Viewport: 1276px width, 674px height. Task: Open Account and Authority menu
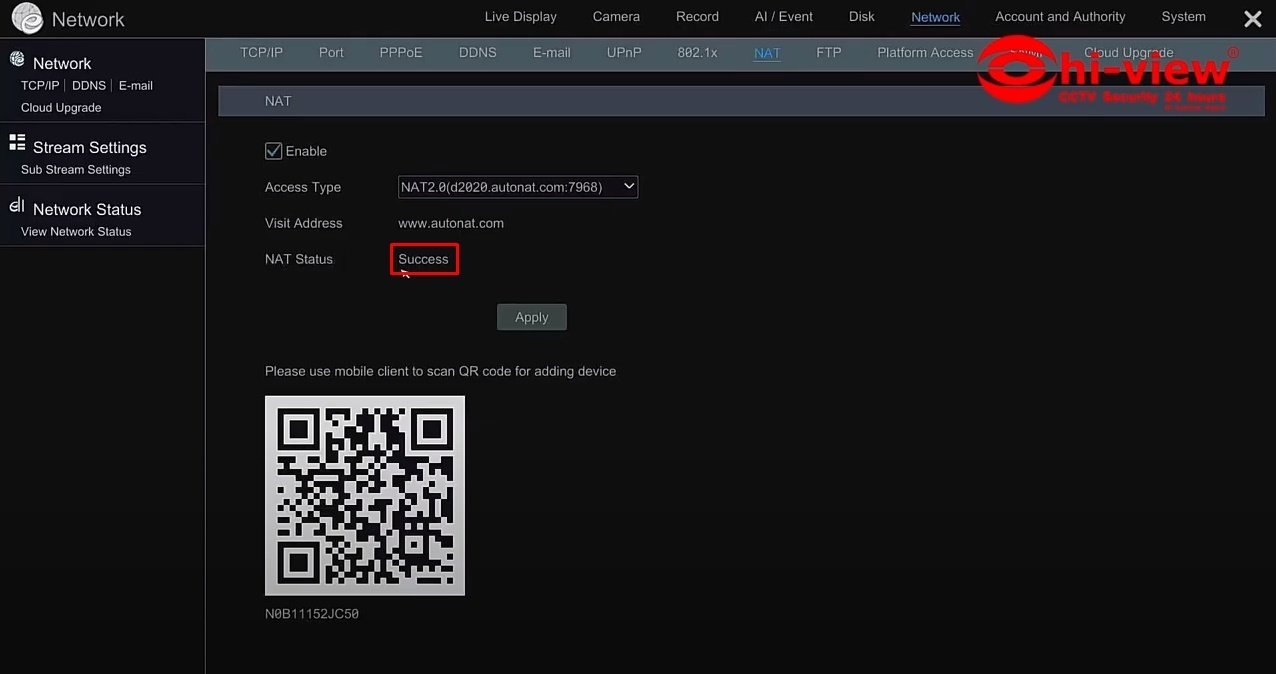tap(1060, 17)
